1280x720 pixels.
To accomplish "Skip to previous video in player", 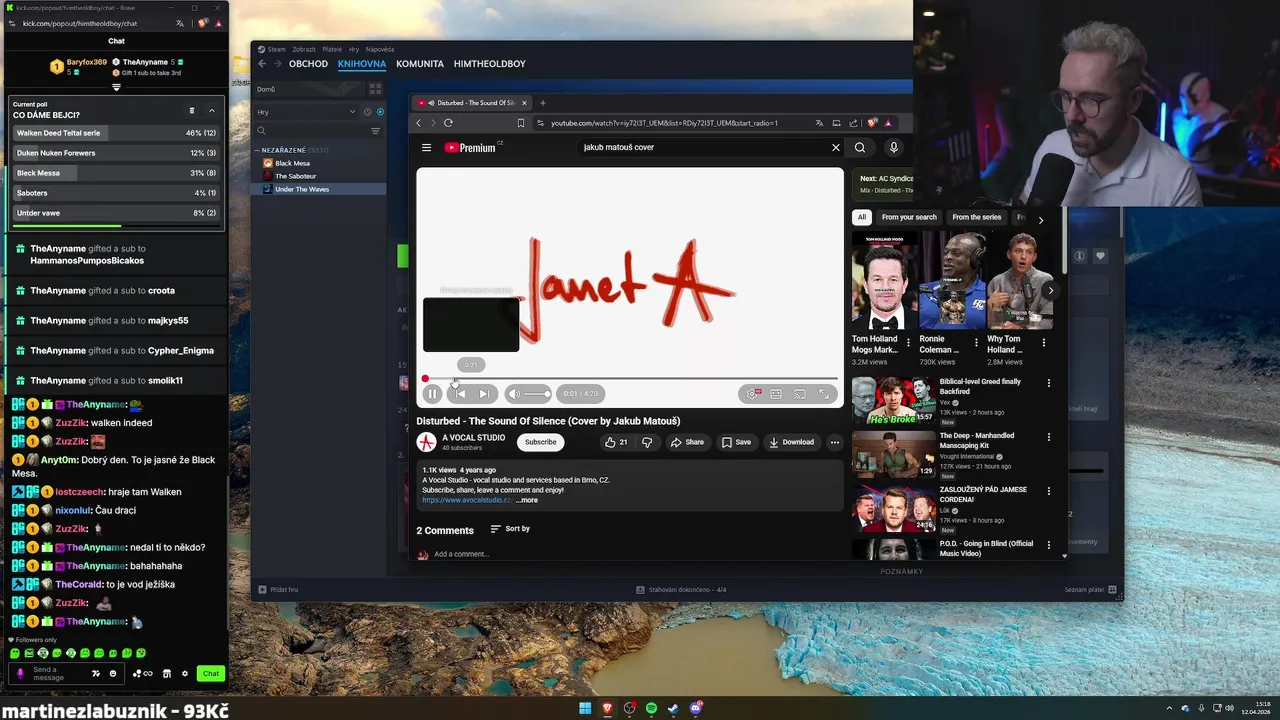I will coord(460,394).
